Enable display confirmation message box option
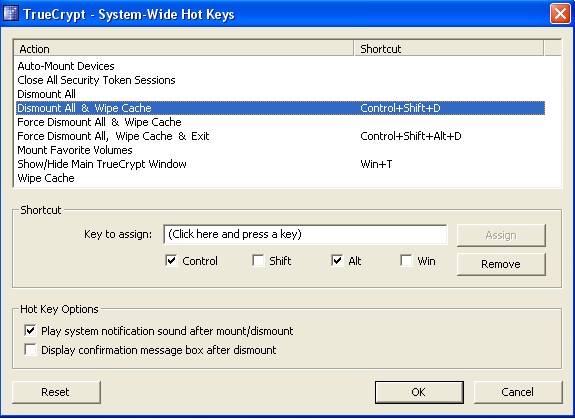This screenshot has width=575, height=419. click(x=30, y=350)
